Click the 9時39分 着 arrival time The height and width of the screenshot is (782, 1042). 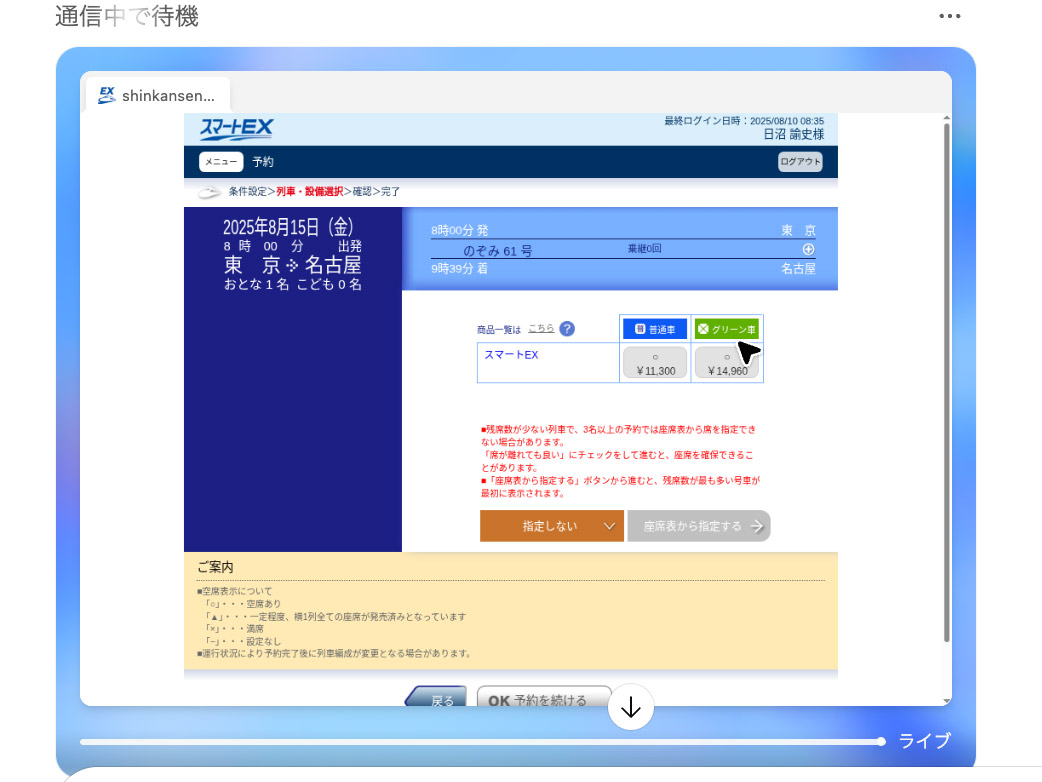click(x=460, y=268)
